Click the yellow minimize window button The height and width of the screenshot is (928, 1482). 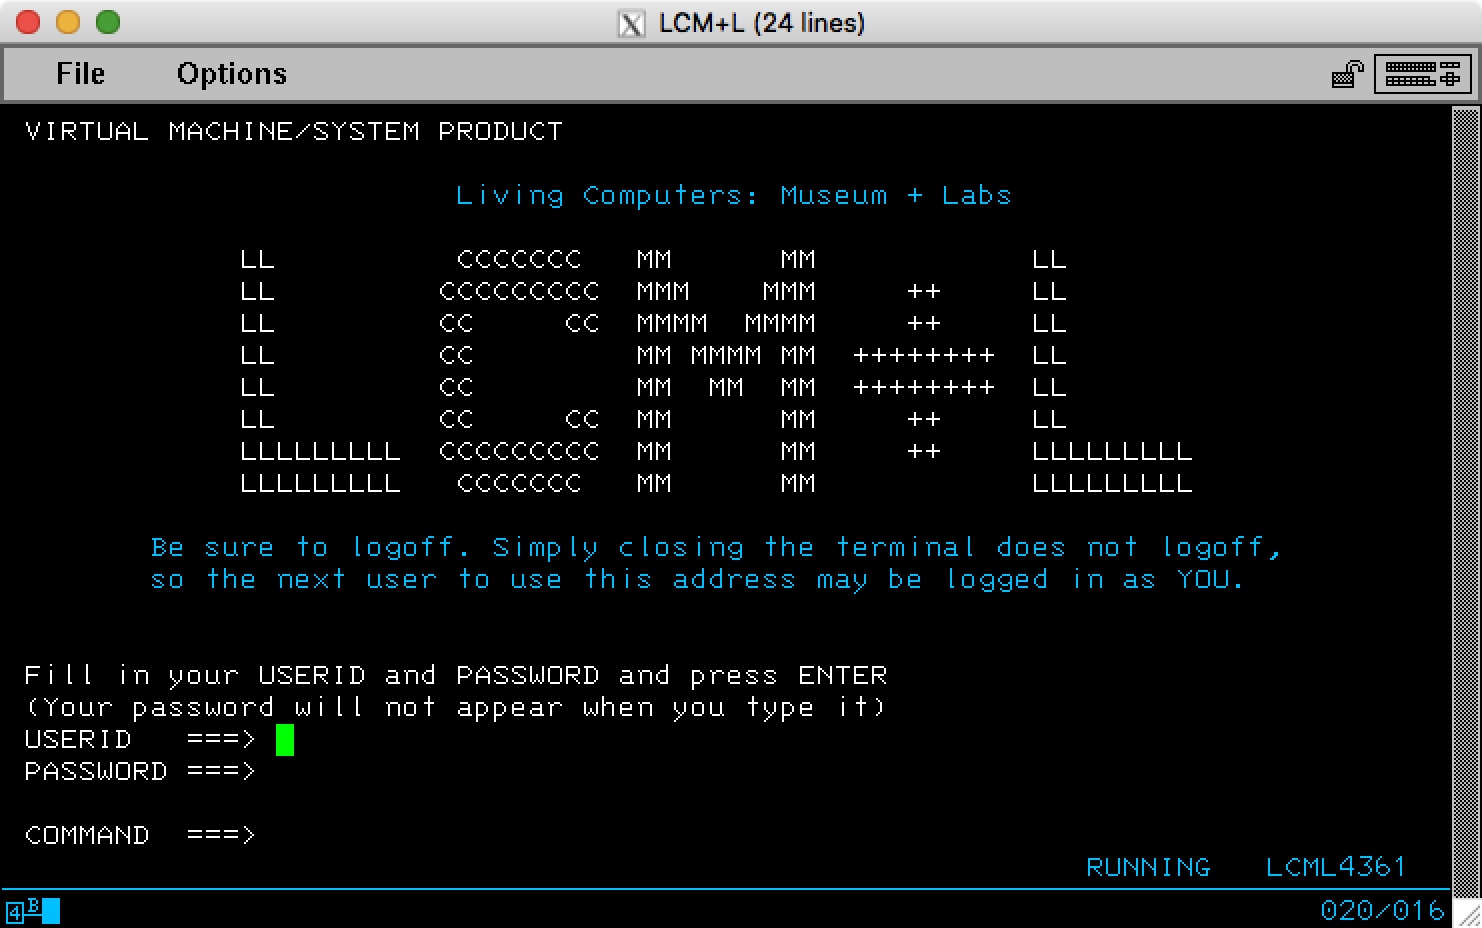point(68,22)
